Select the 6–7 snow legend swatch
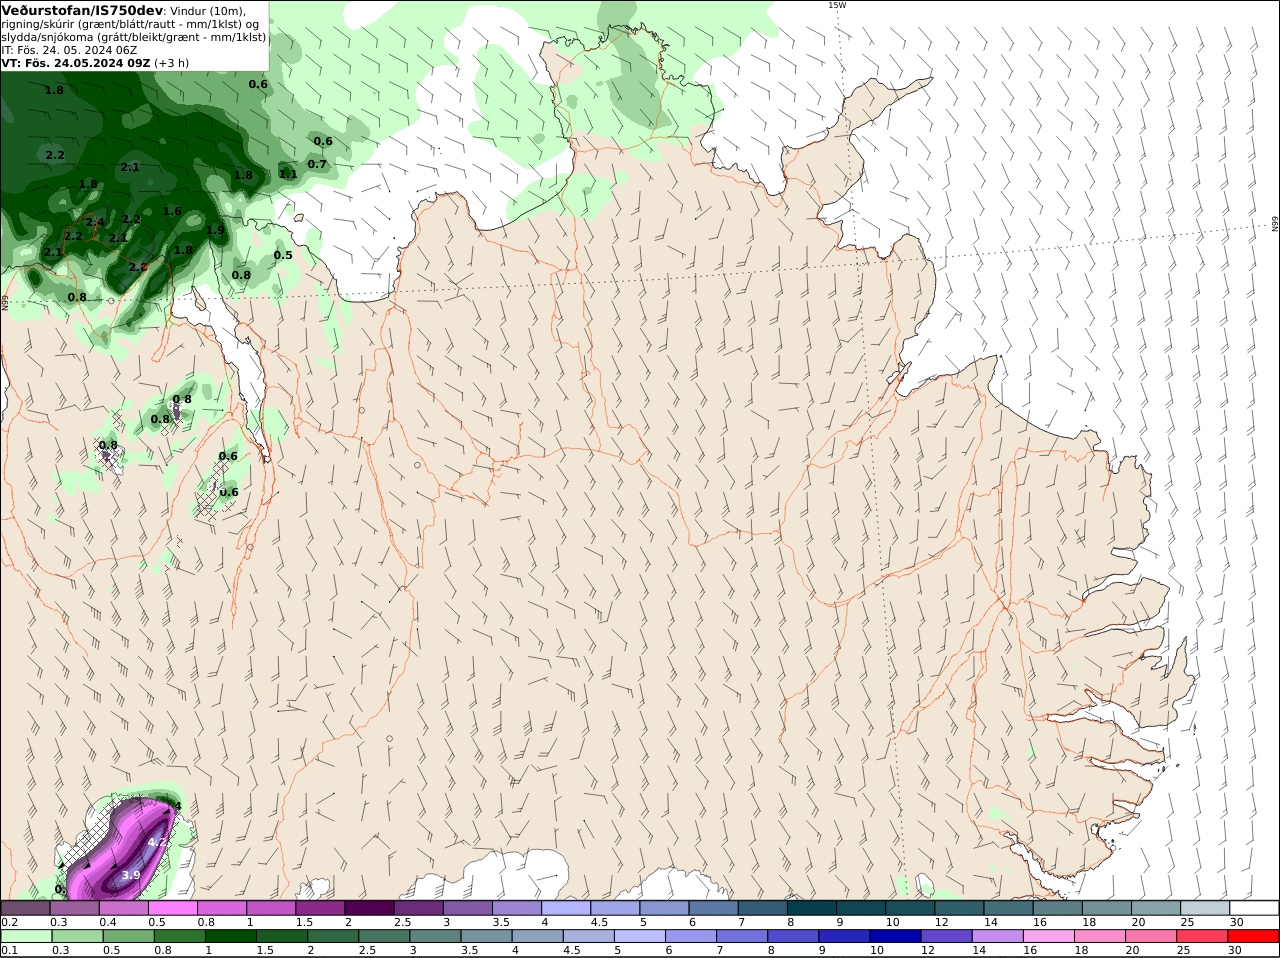Viewport: 1280px width, 958px height. [x=714, y=908]
